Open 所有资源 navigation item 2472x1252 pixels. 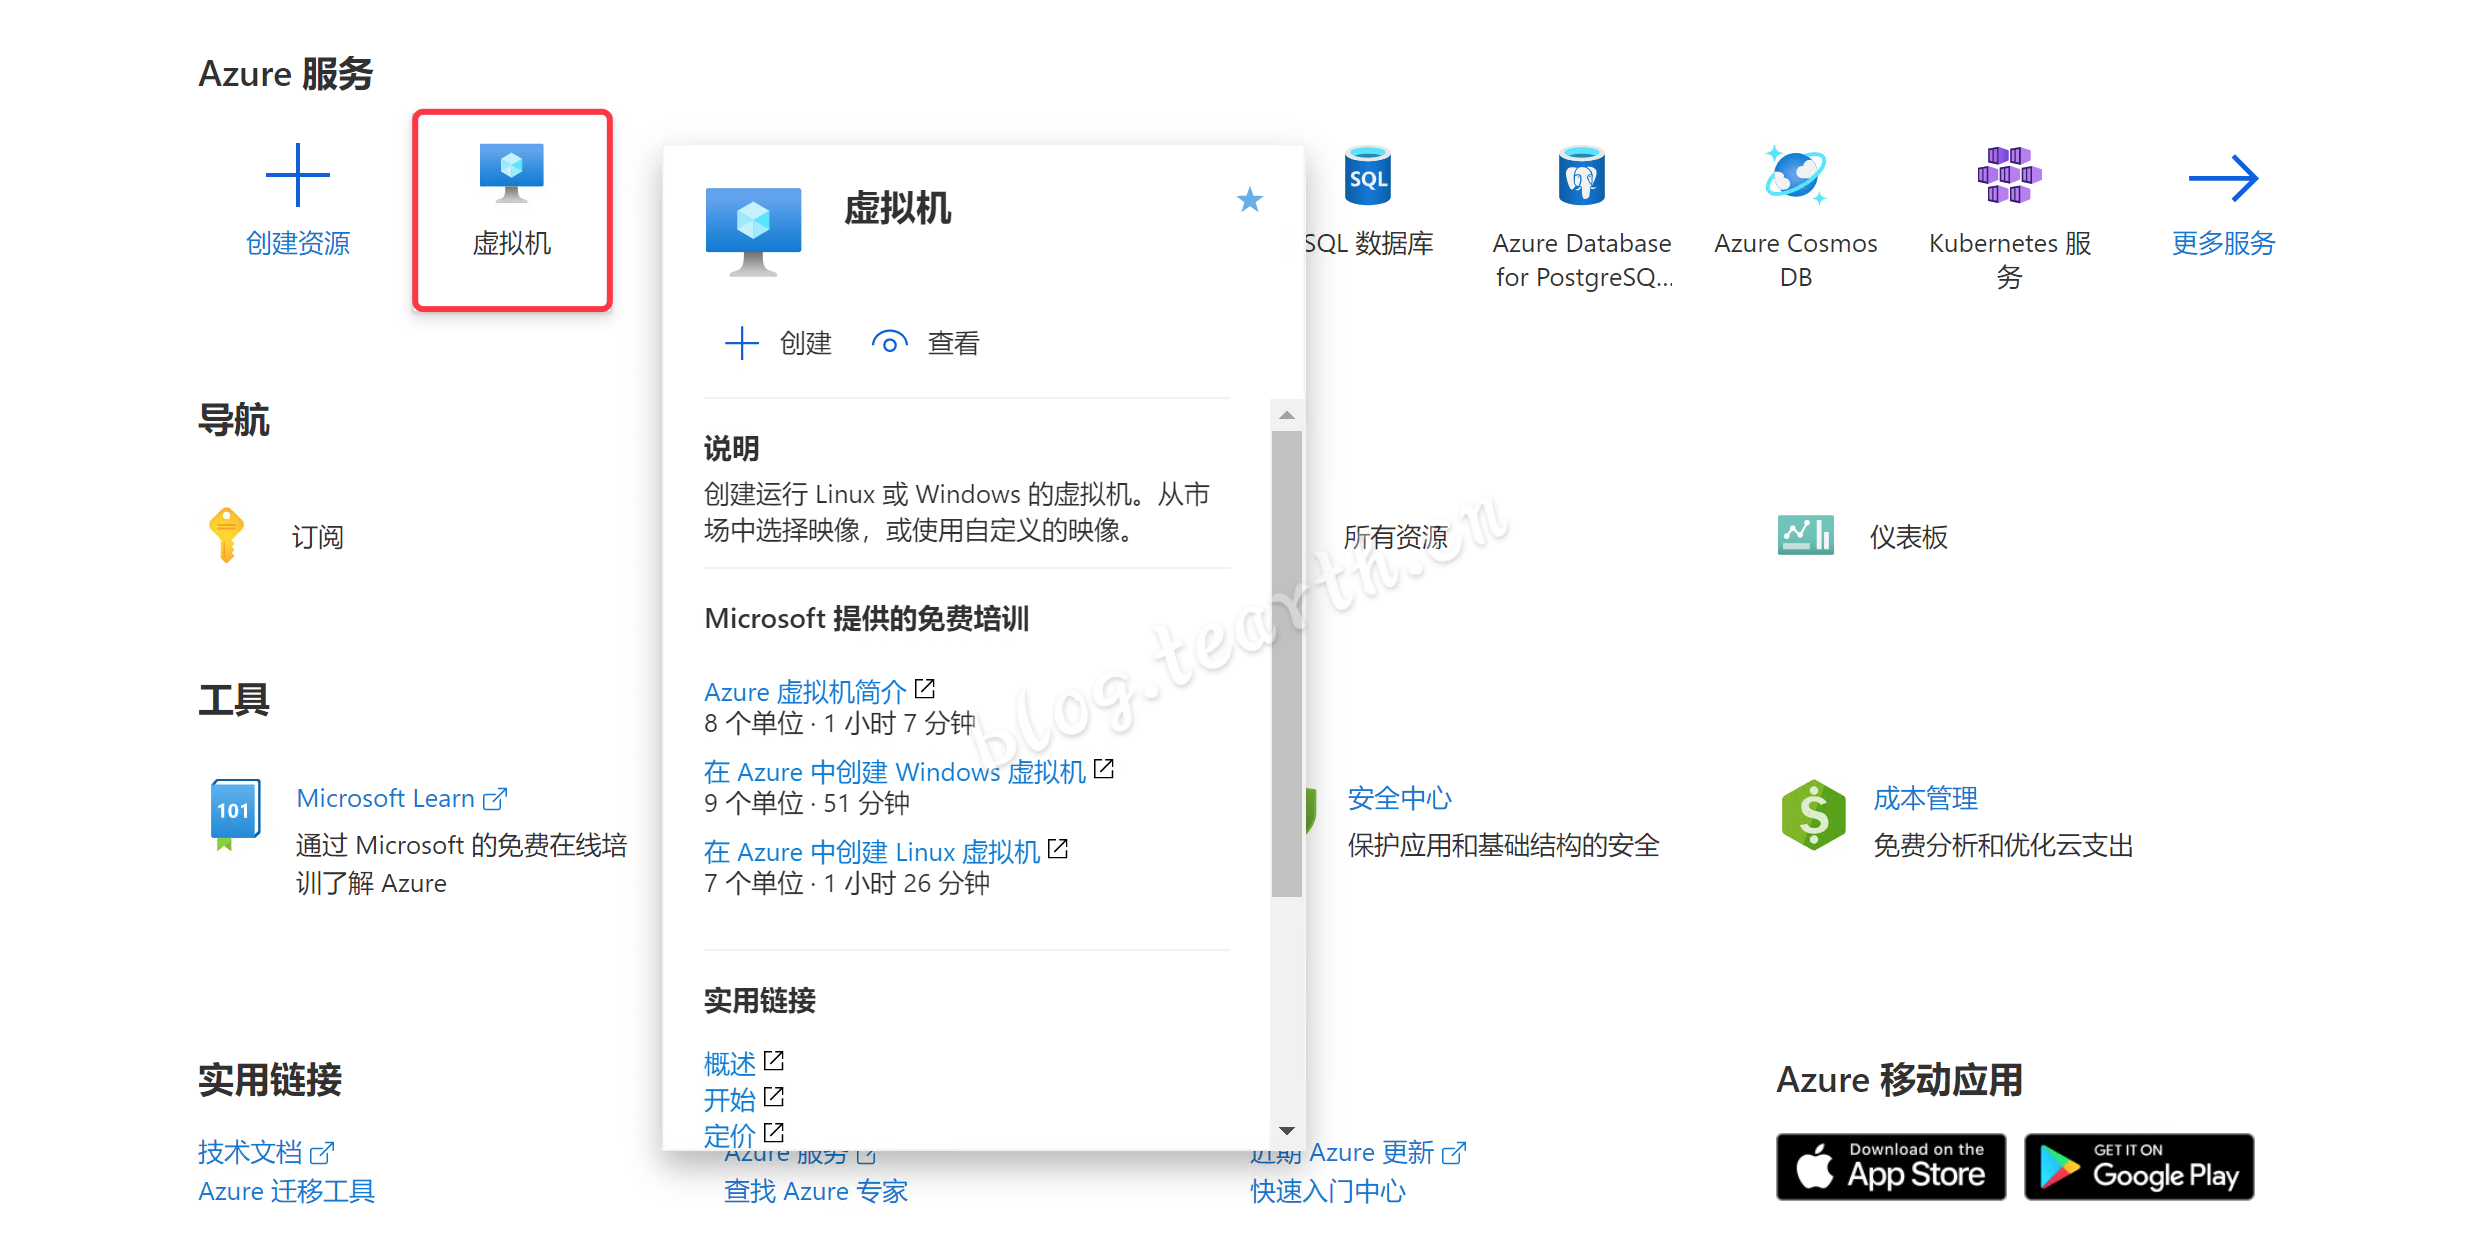1396,537
